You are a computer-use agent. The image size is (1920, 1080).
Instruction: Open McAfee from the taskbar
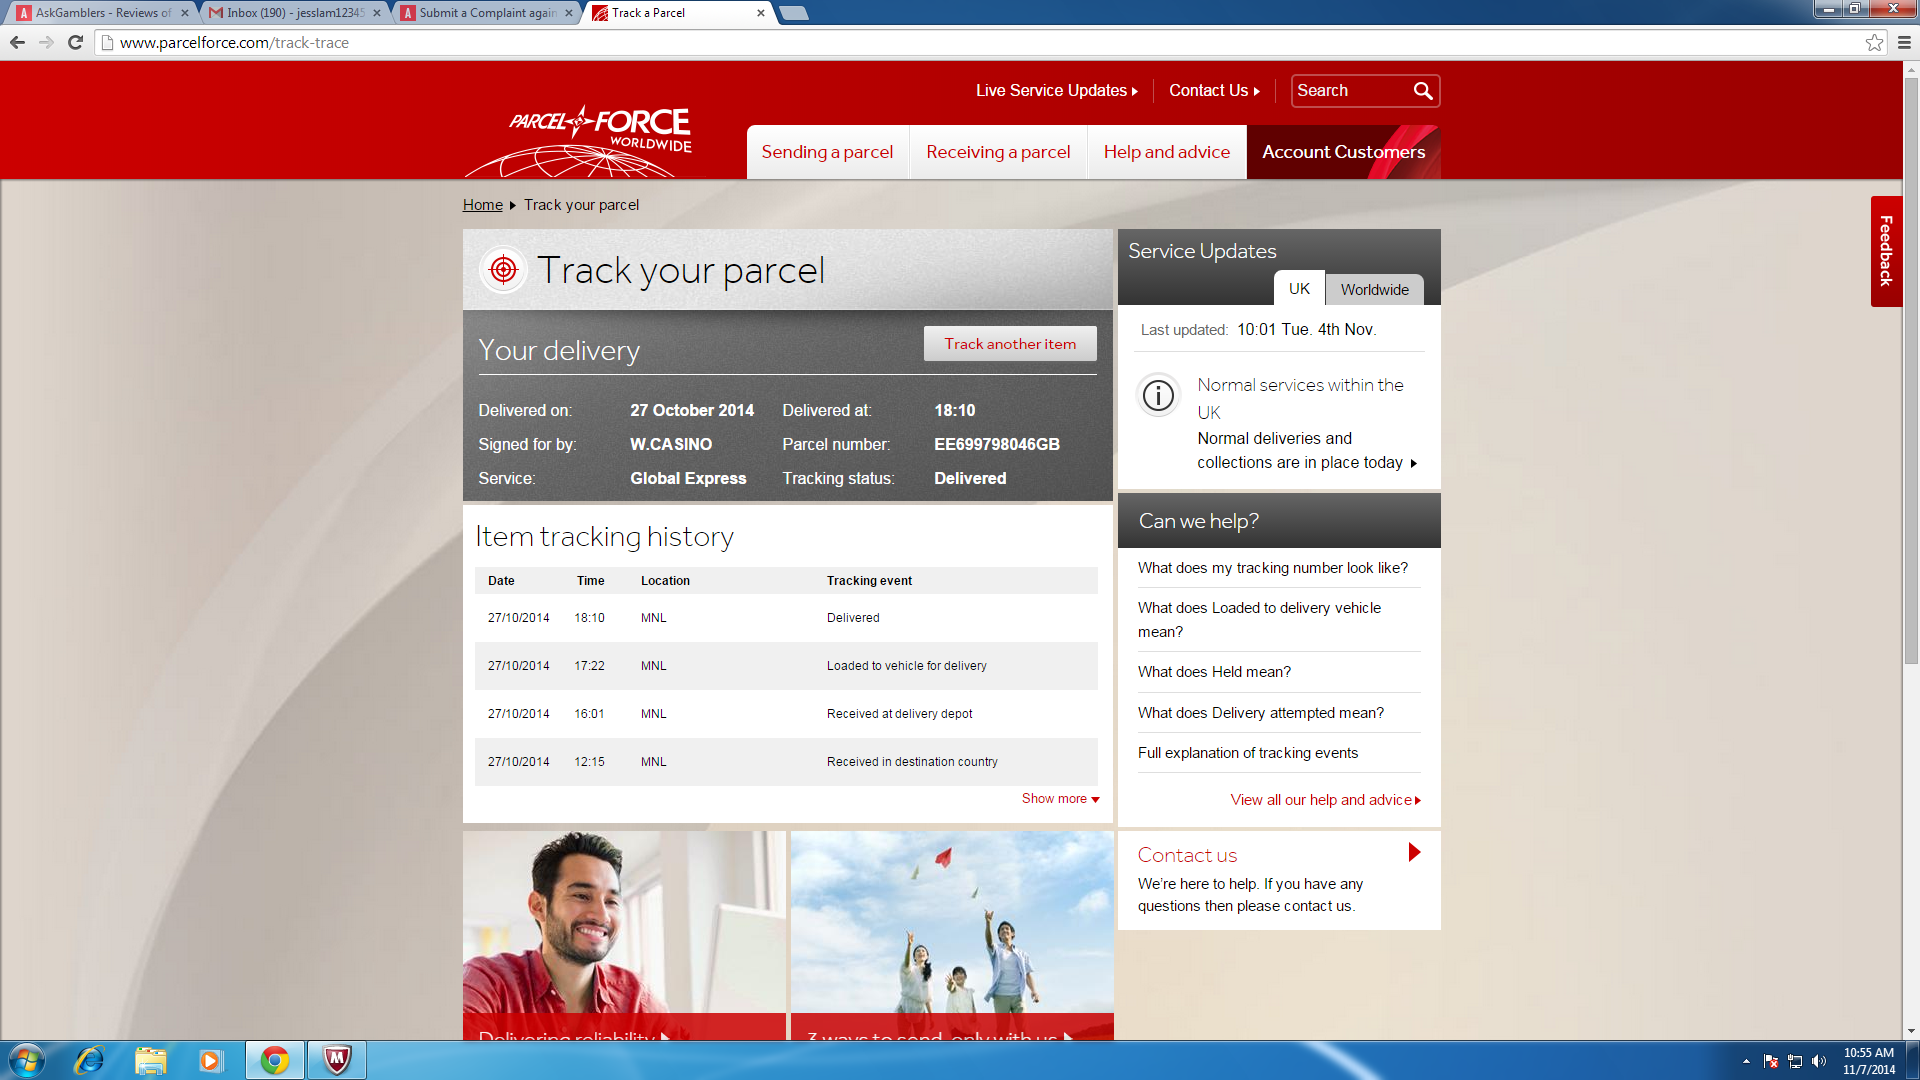click(x=337, y=1060)
